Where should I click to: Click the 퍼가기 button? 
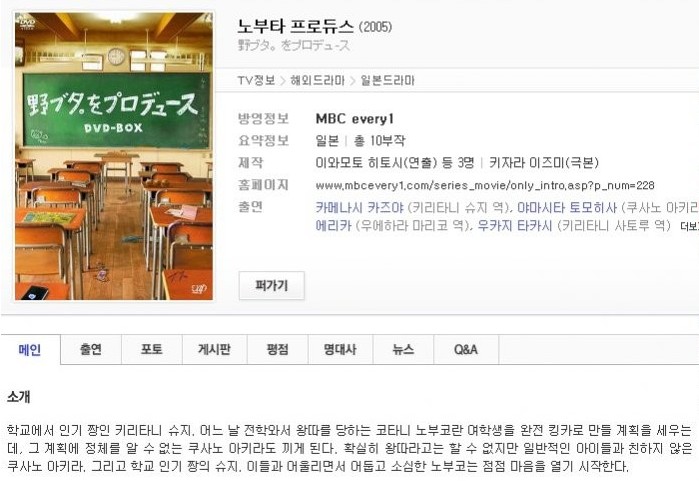pyautogui.click(x=271, y=285)
